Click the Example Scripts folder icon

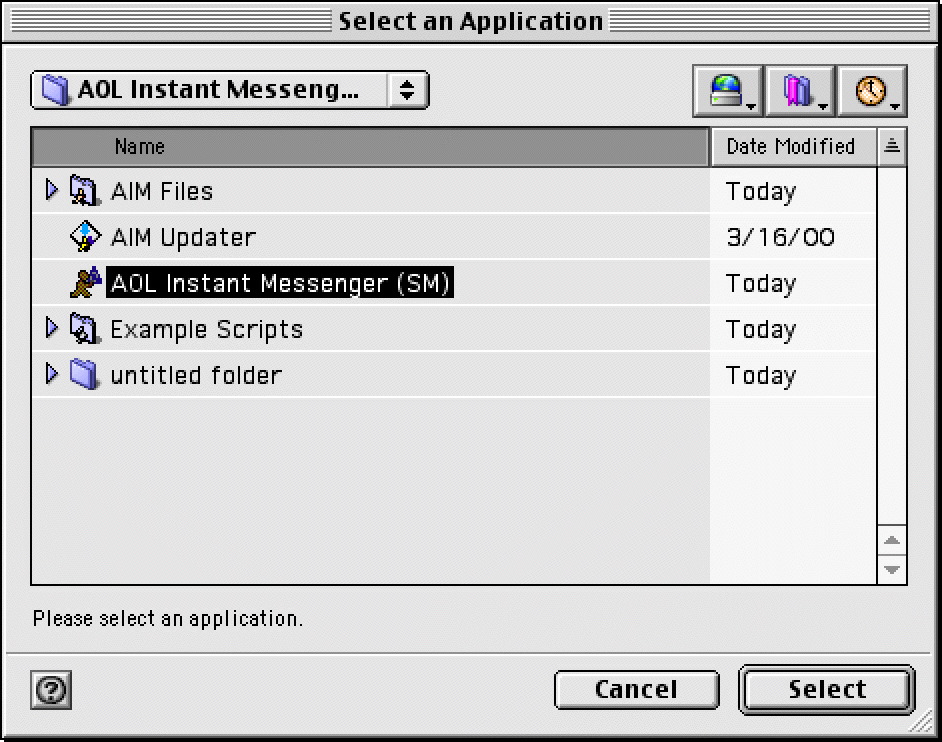pos(84,329)
